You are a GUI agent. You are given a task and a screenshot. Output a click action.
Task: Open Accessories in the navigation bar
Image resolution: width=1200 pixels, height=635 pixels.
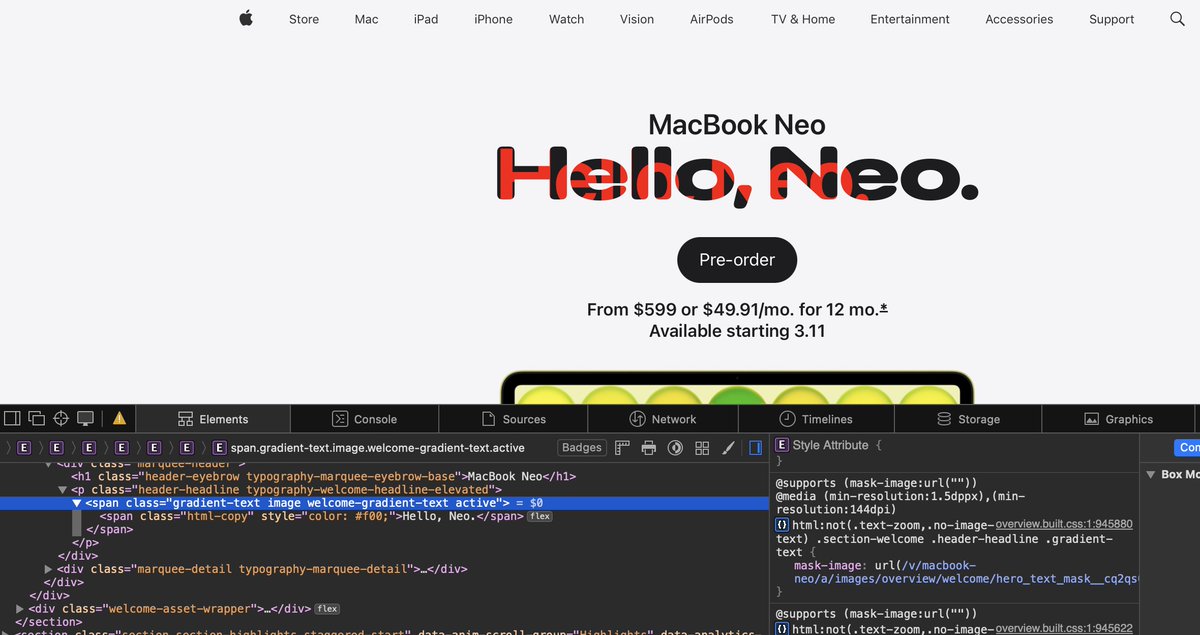pyautogui.click(x=1019, y=19)
